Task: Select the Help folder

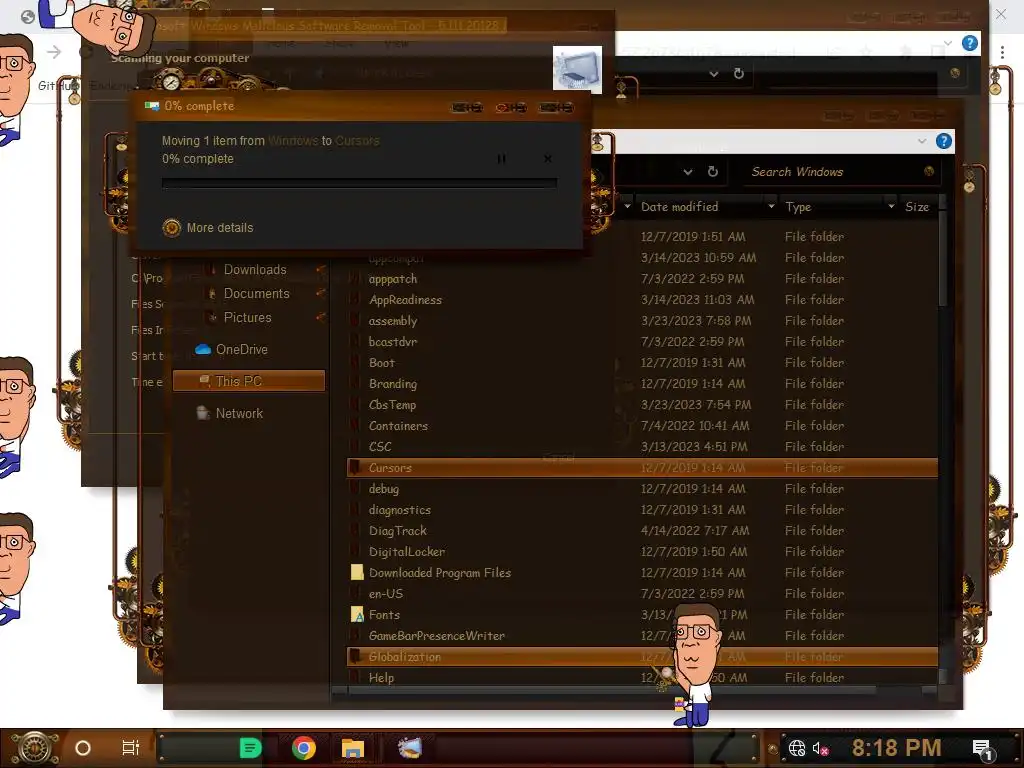Action: (381, 678)
